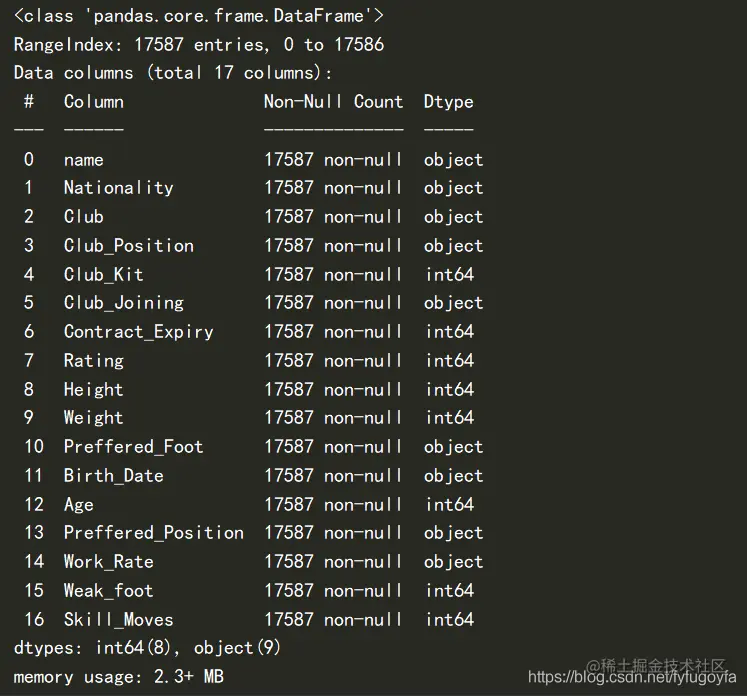Screen dimensions: 747x696
Task: Click the int64 dtype of Age row
Action: click(x=450, y=504)
